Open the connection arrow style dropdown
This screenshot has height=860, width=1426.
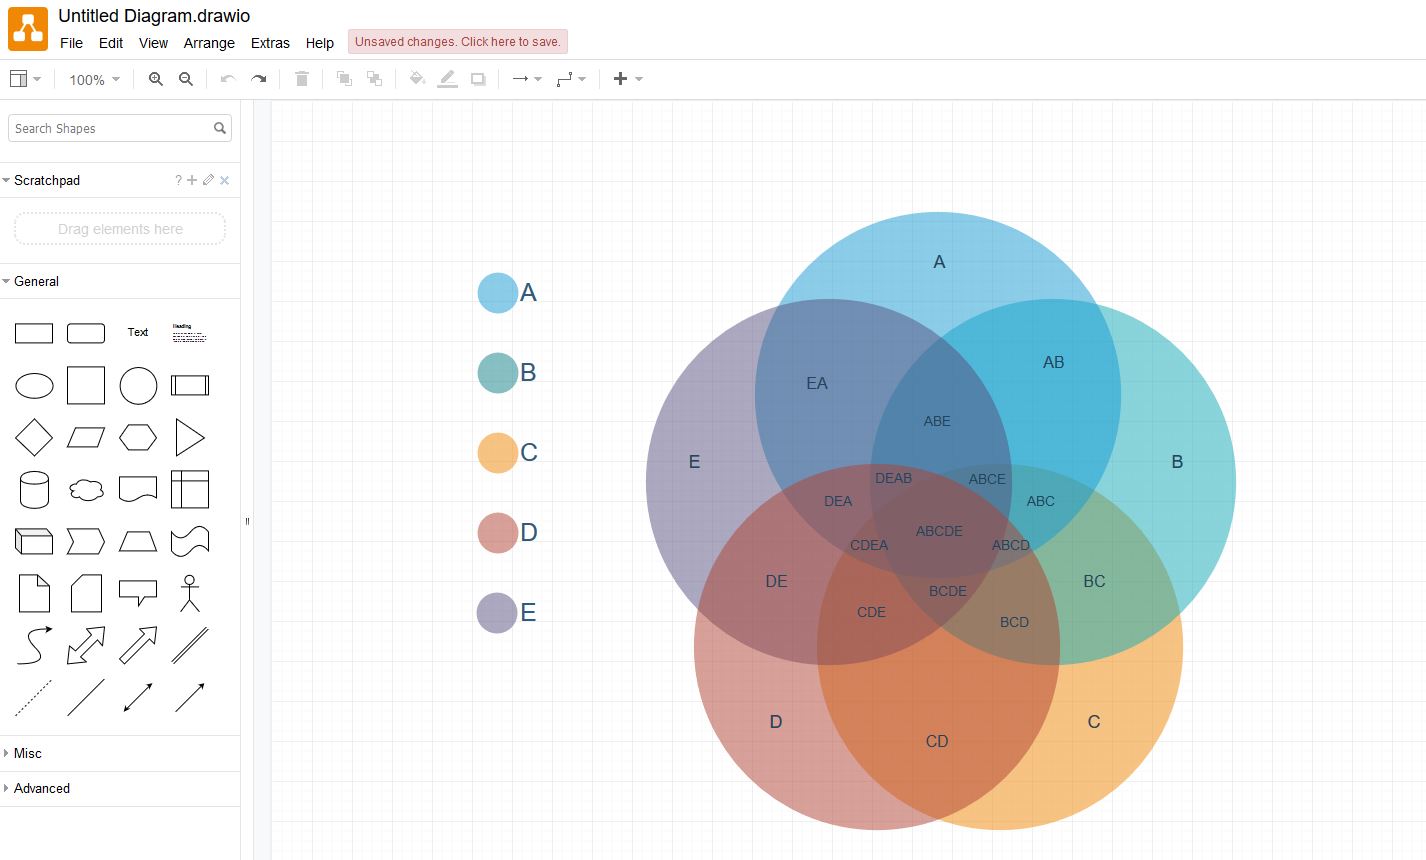tap(526, 79)
